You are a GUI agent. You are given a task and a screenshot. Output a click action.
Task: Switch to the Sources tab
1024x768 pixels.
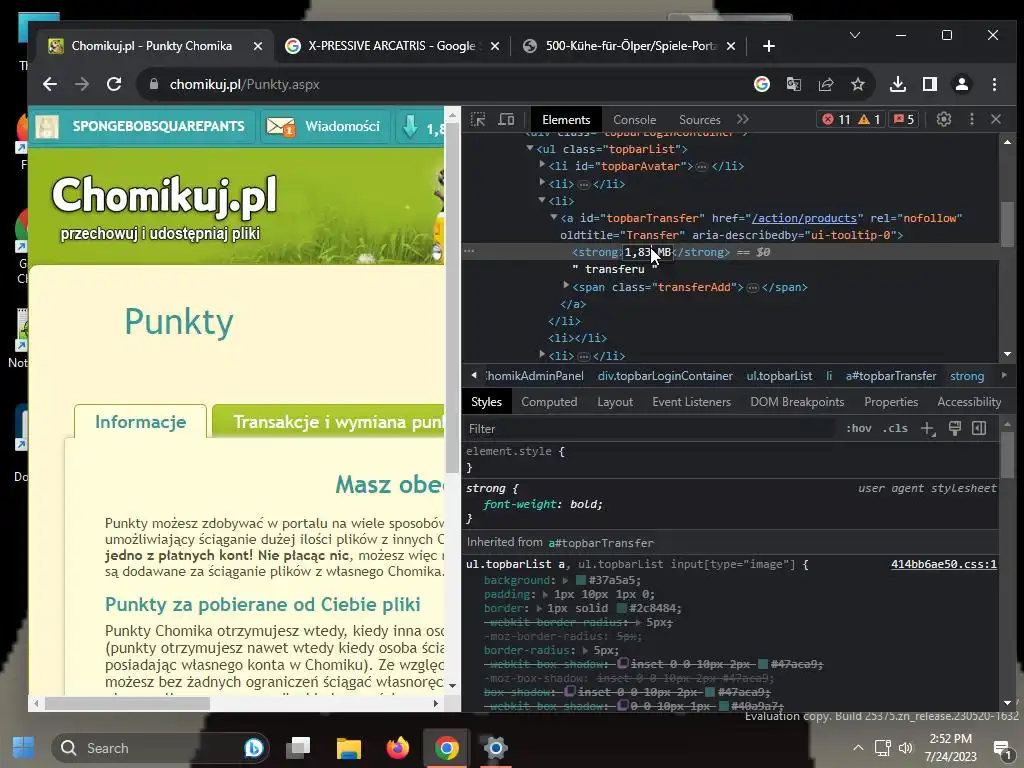click(x=699, y=120)
